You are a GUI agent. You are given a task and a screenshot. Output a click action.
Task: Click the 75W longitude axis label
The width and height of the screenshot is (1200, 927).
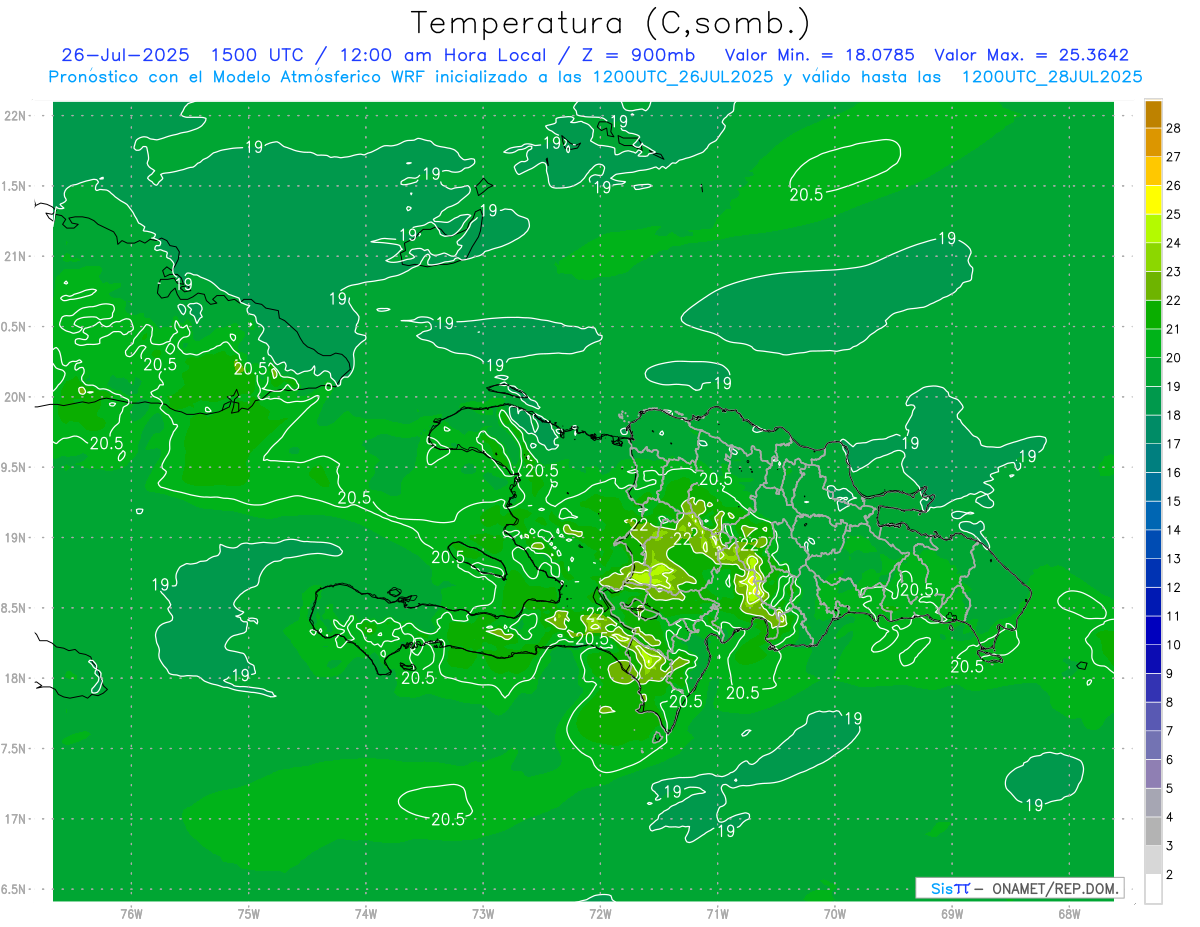(249, 913)
